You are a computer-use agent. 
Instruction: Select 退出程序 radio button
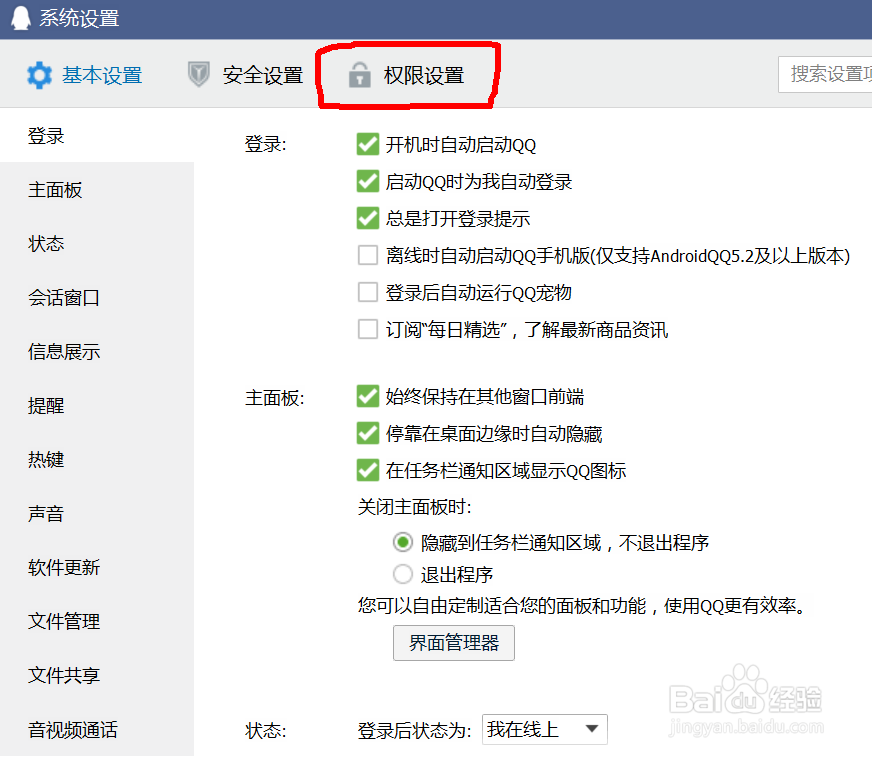(403, 574)
